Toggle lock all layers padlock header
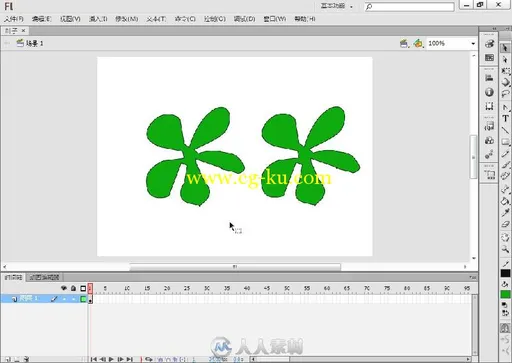 [x=73, y=288]
